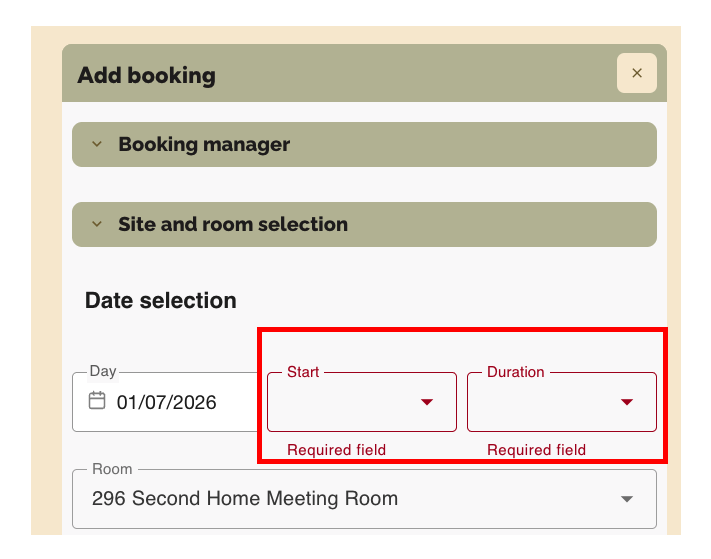The width and height of the screenshot is (711, 559).
Task: Click the chevron beside Site and room selection
Action: click(97, 224)
